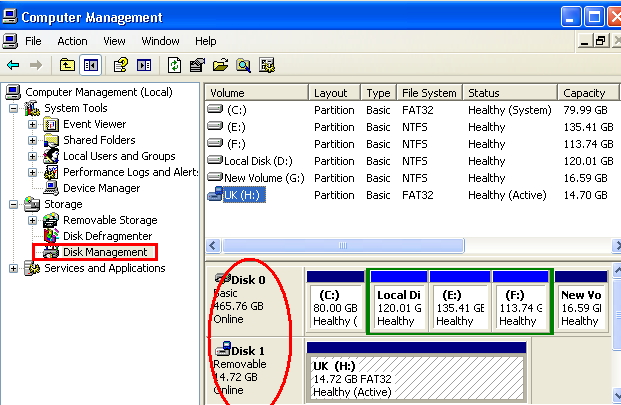621x405 pixels.
Task: Click the Device Manager icon
Action: (x=51, y=188)
